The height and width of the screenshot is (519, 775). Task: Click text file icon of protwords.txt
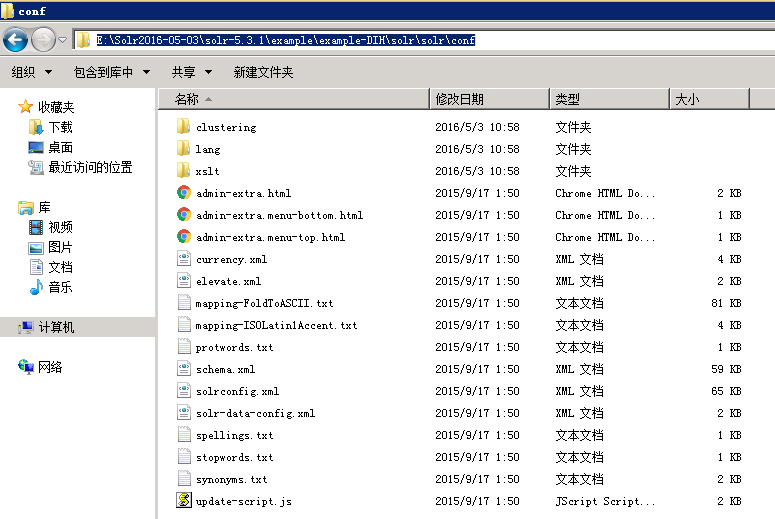pyautogui.click(x=184, y=346)
